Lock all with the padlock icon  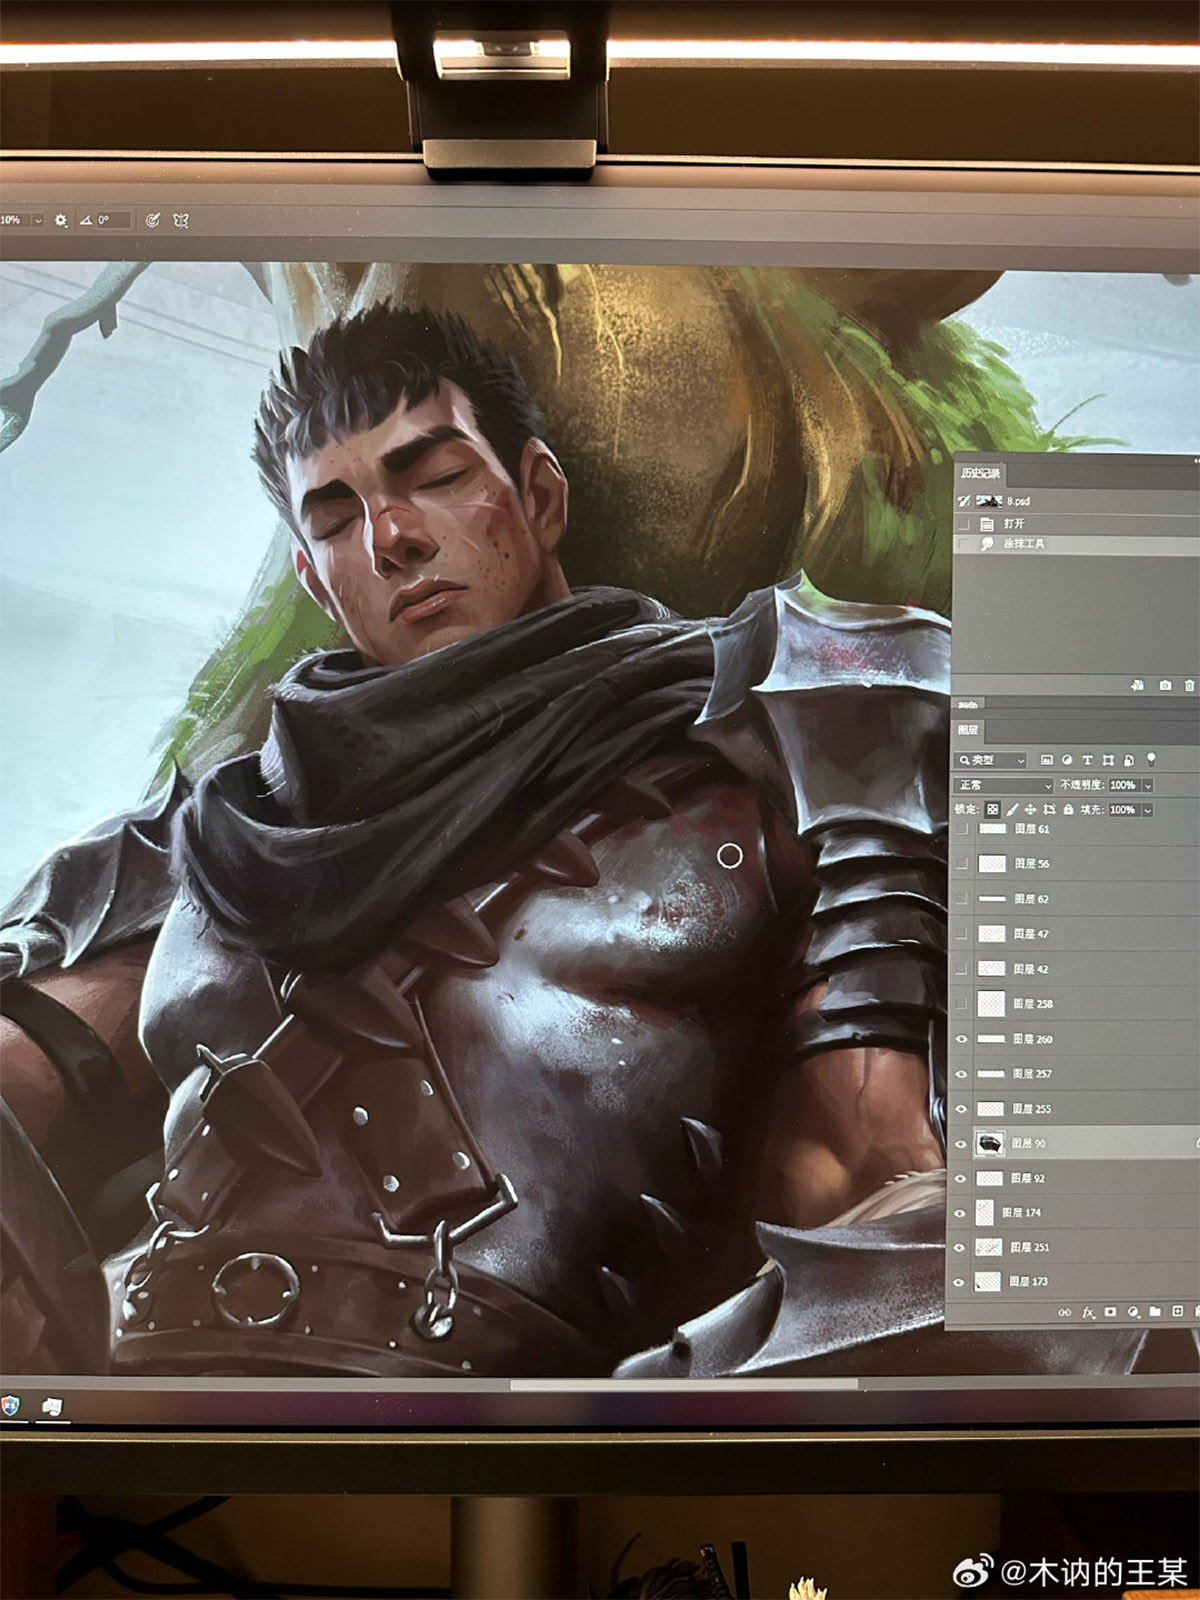[x=1068, y=809]
